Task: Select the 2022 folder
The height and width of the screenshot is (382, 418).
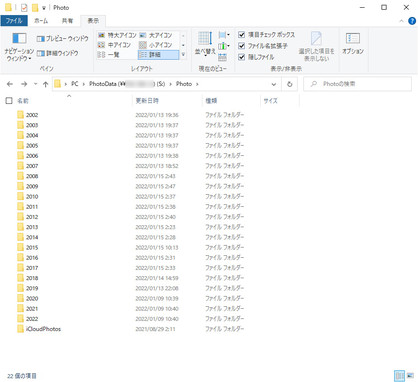Action: click(x=32, y=319)
